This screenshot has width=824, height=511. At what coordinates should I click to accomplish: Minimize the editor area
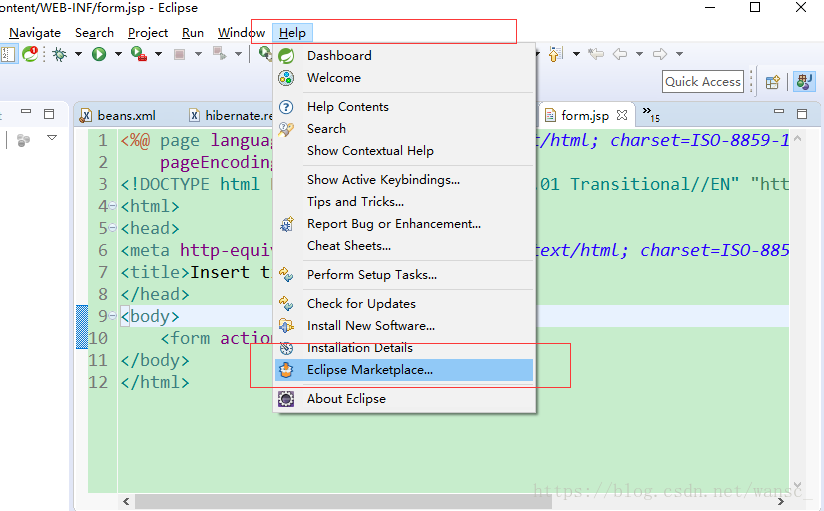[x=779, y=112]
